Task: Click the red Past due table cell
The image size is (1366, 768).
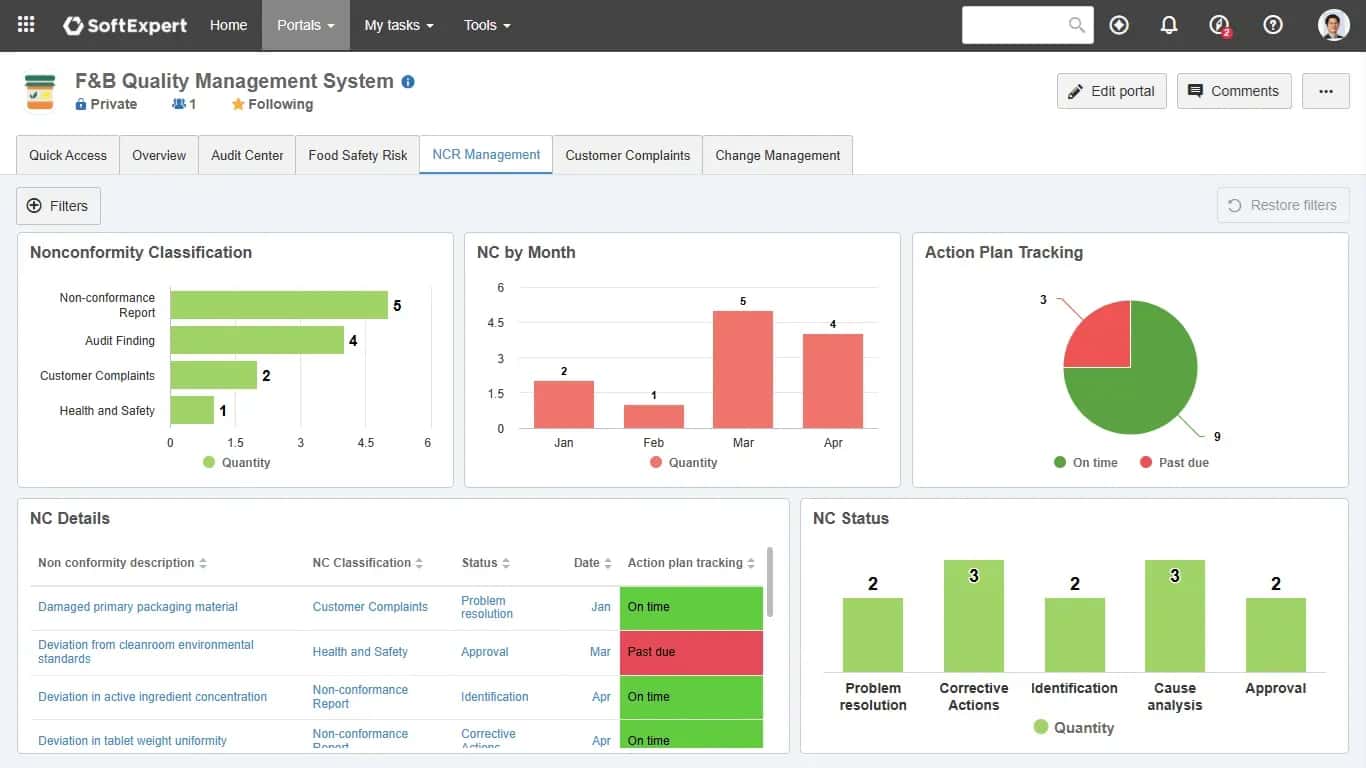Action: point(691,652)
